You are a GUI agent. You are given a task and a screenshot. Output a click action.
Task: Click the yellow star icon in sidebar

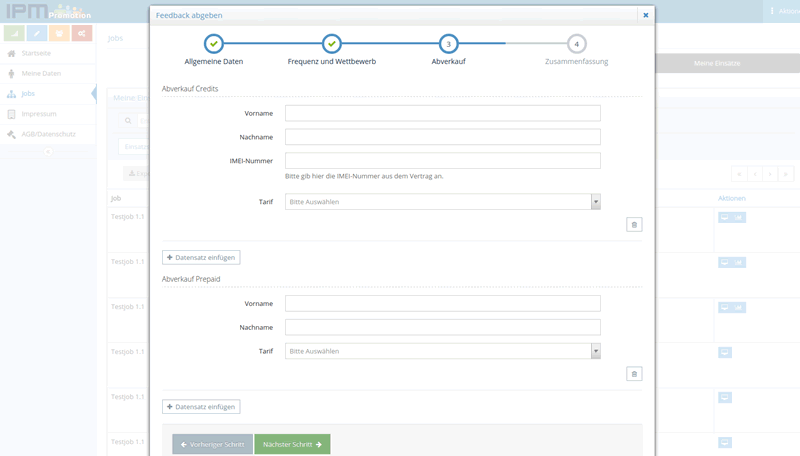click(59, 33)
